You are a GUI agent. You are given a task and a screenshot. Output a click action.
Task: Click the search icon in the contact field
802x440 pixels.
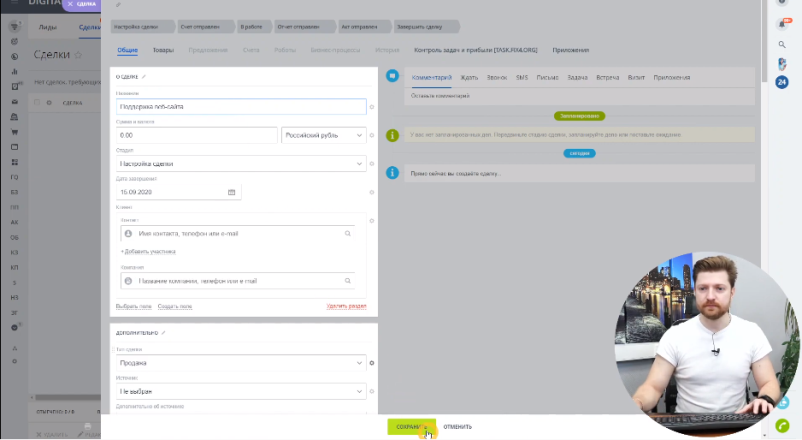pyautogui.click(x=348, y=233)
